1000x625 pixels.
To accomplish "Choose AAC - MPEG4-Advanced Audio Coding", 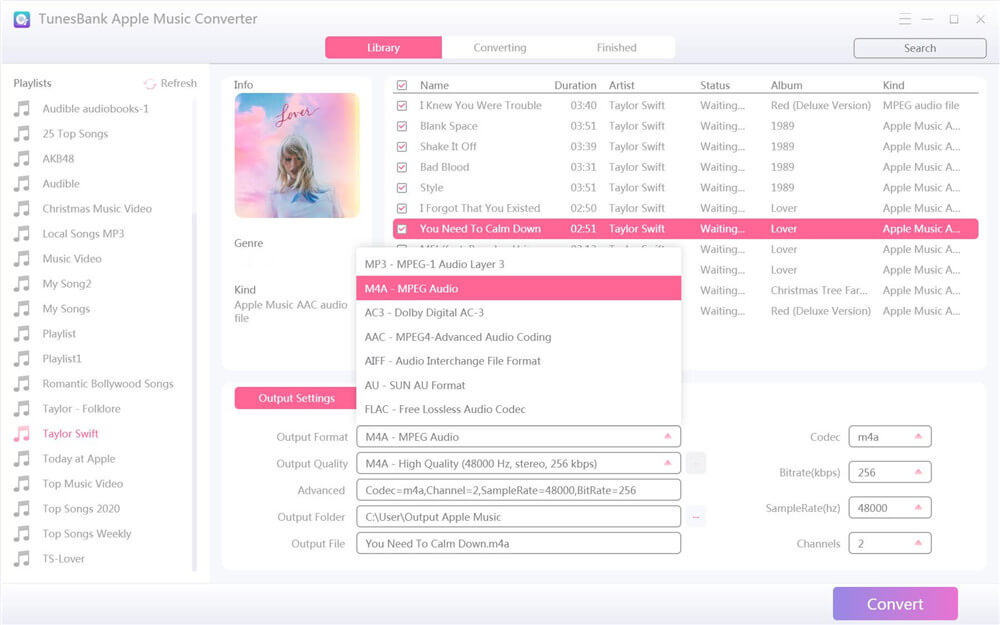I will (x=518, y=337).
